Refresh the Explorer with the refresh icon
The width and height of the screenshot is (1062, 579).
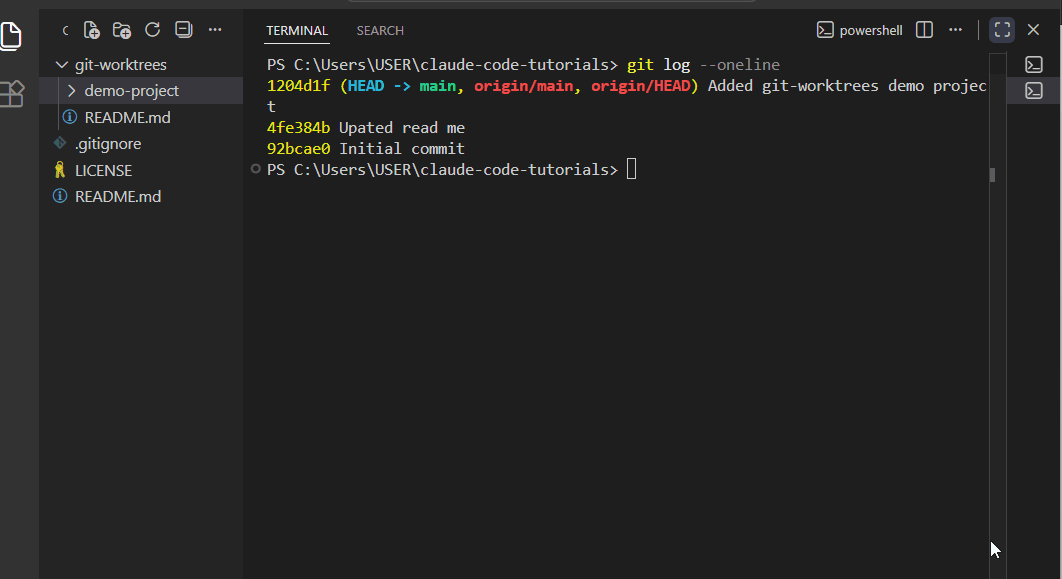(152, 30)
